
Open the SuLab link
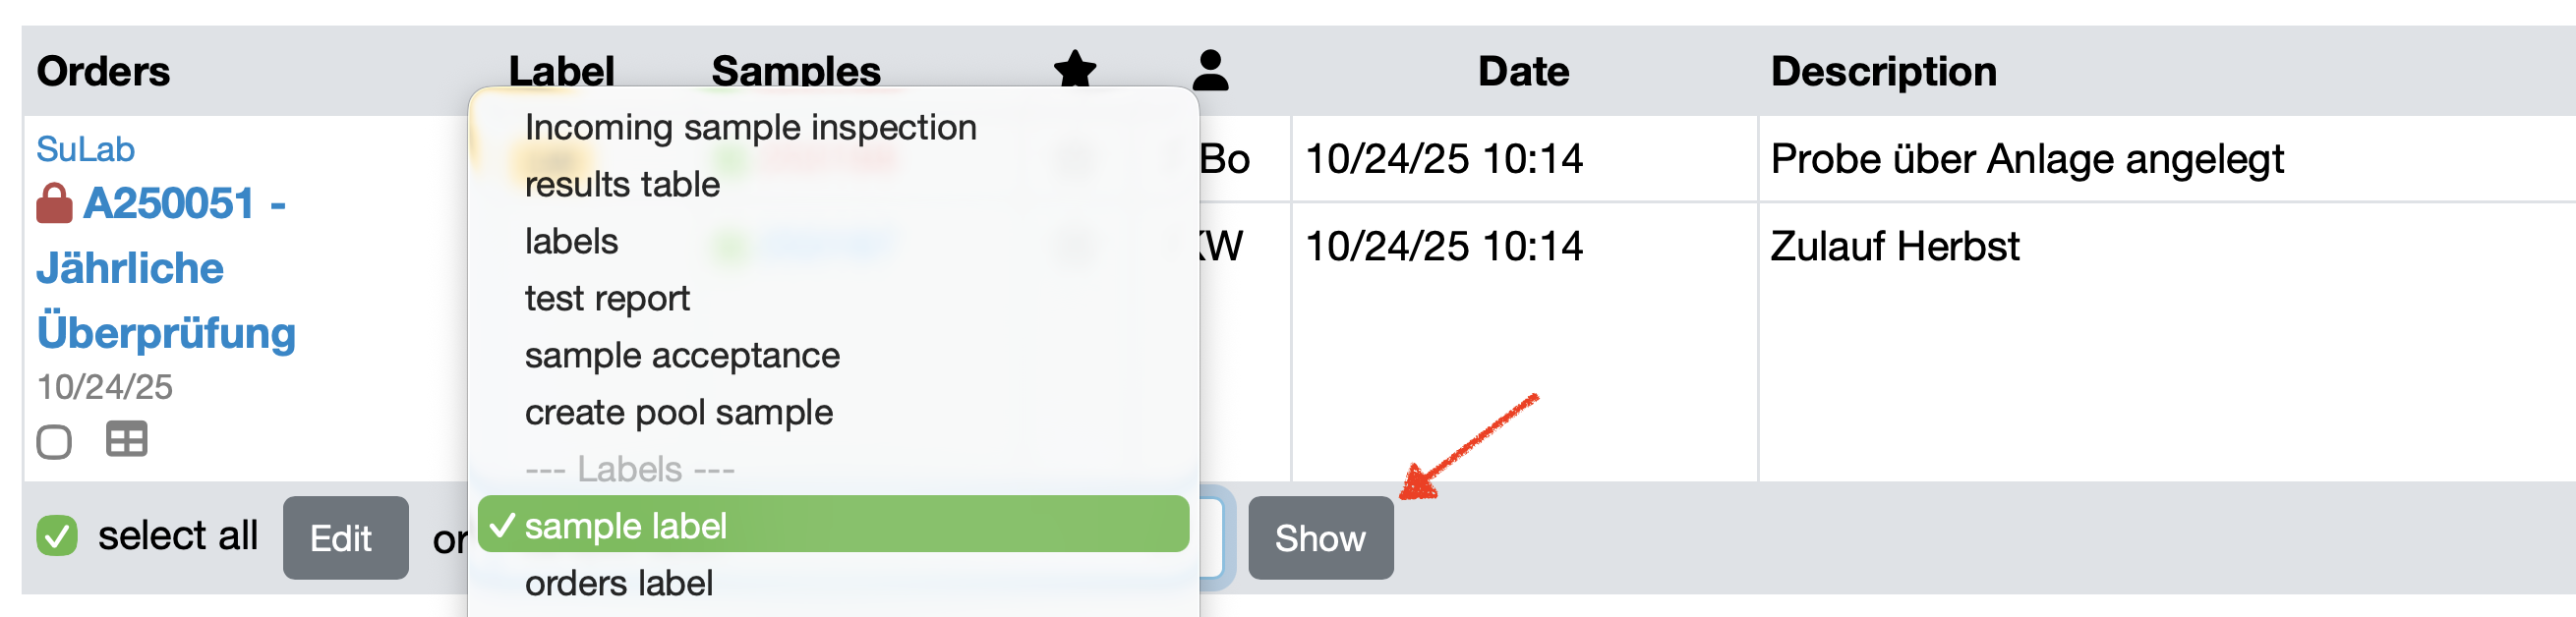coord(85,149)
